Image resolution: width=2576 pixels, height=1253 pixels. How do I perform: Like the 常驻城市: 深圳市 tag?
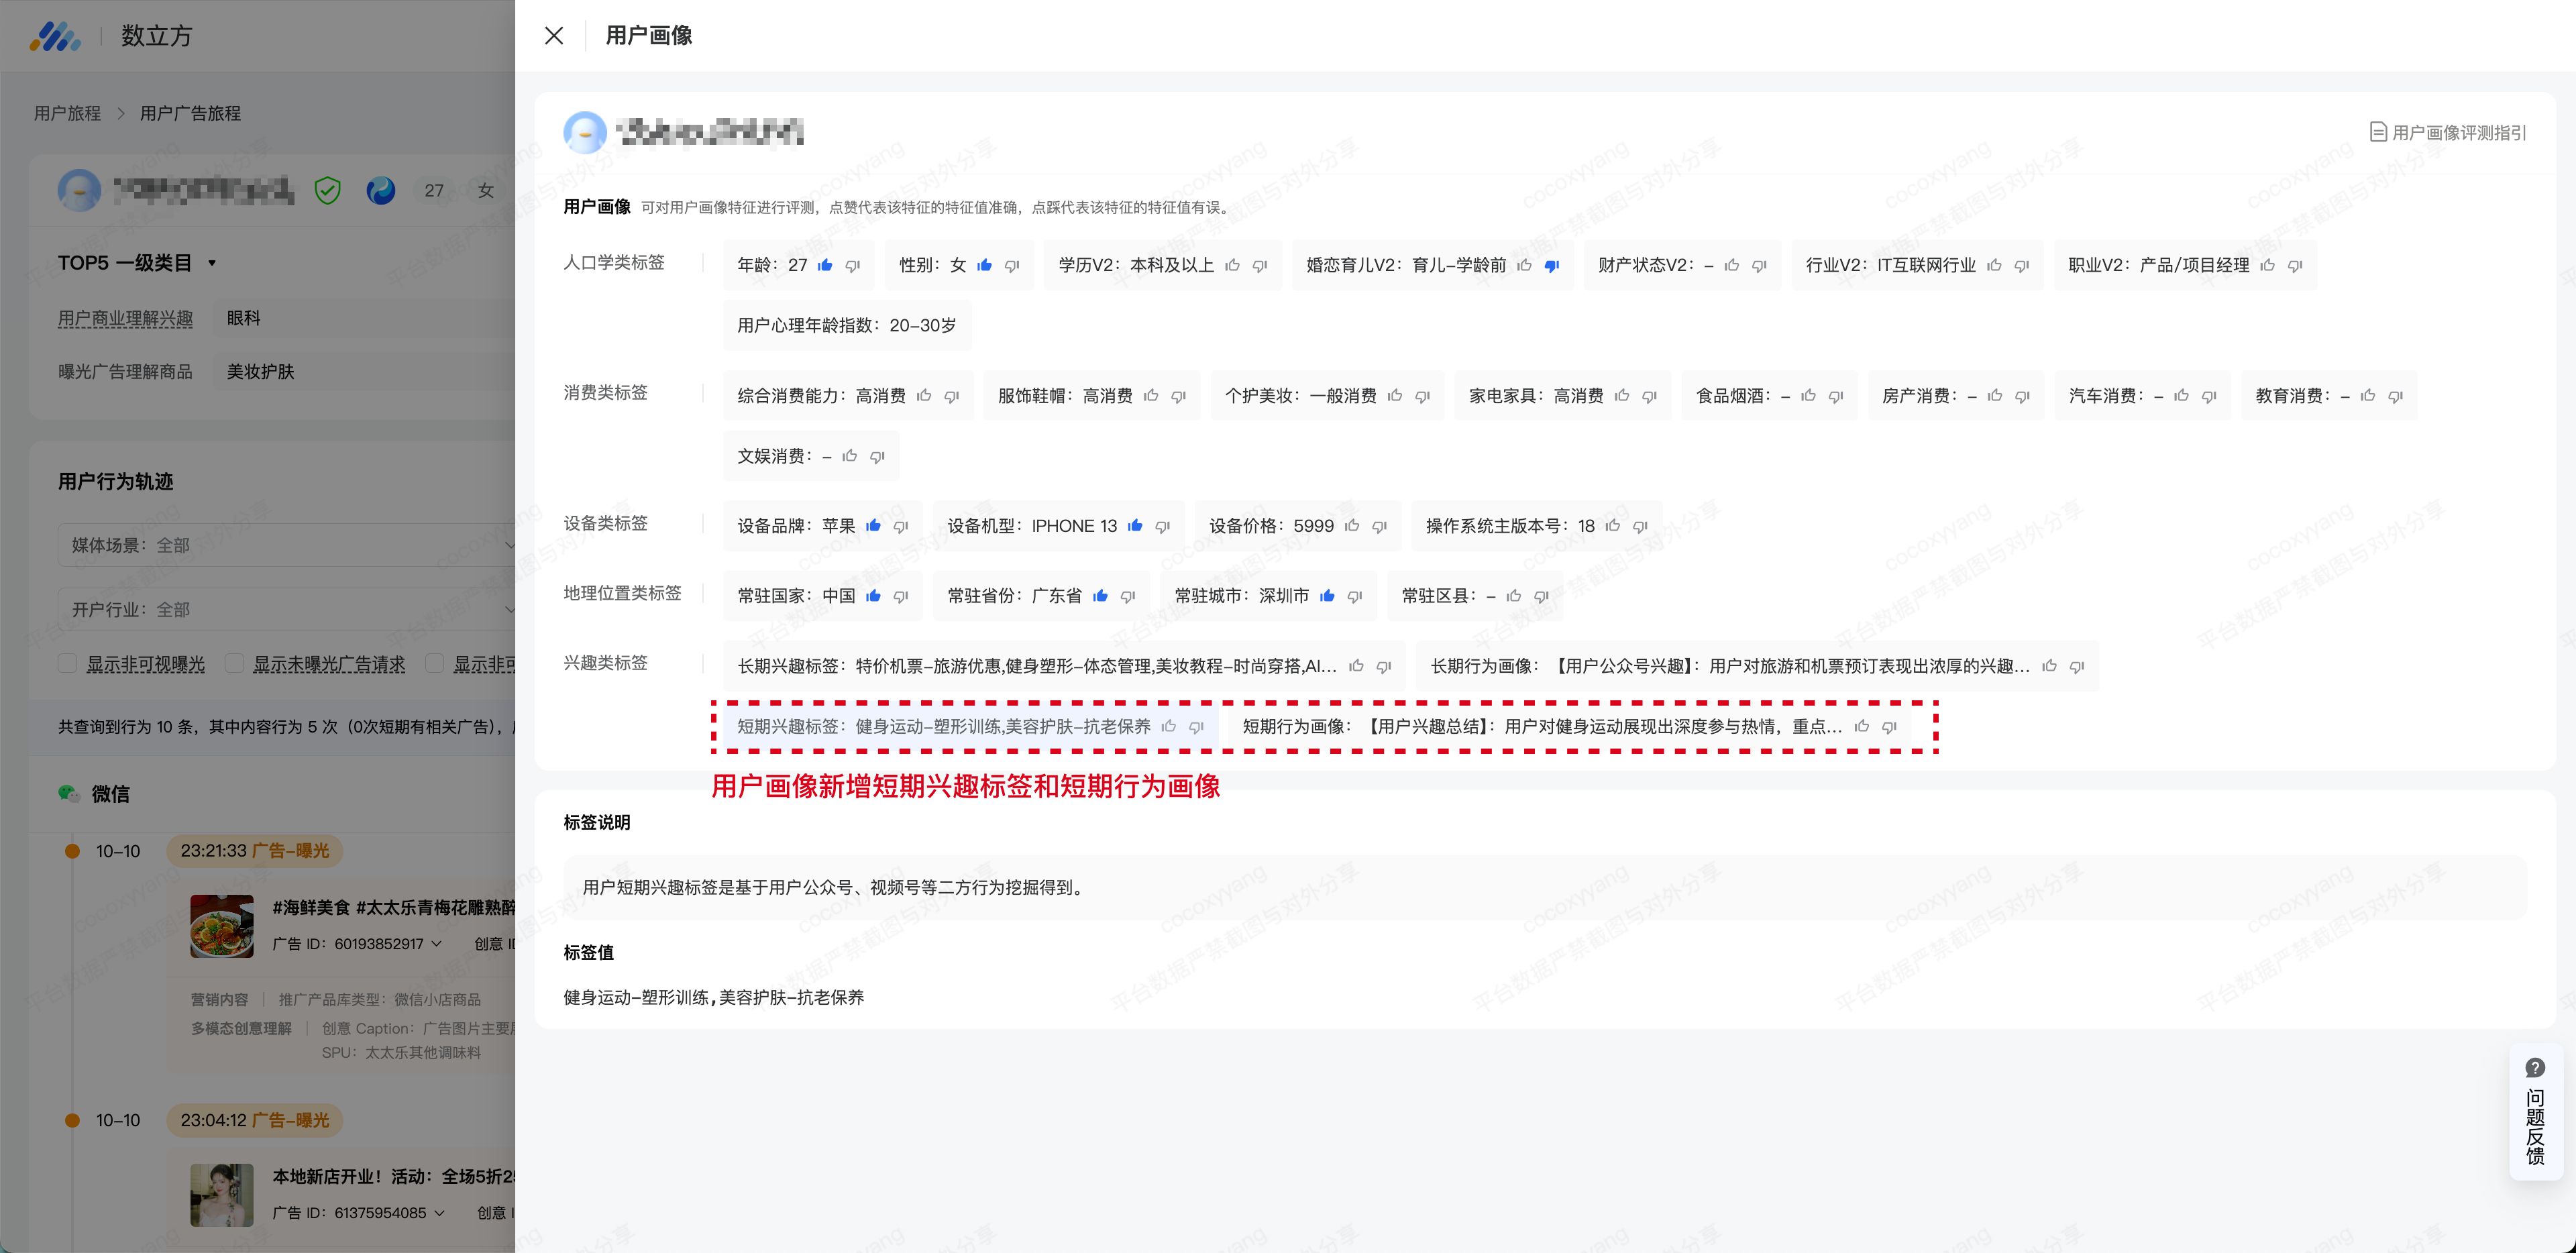pyautogui.click(x=1327, y=596)
